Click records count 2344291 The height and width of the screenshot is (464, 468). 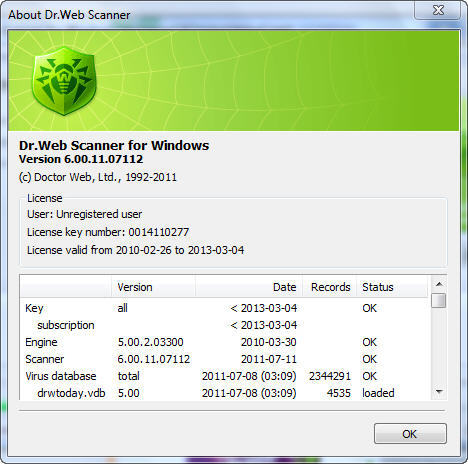tap(330, 376)
